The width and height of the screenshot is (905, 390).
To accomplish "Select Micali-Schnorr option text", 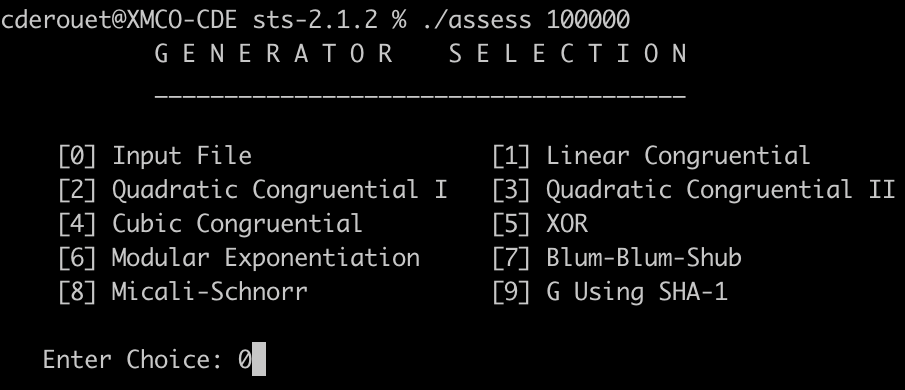I will point(210,291).
